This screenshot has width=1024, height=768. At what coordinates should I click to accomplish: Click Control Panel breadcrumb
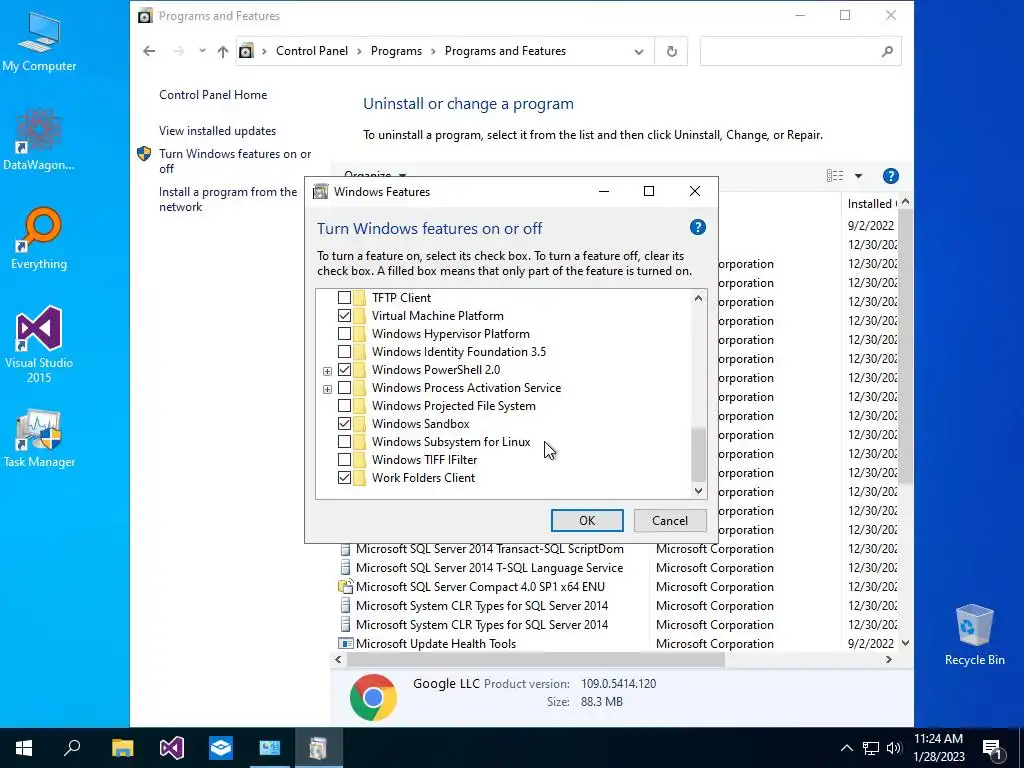[x=312, y=51]
